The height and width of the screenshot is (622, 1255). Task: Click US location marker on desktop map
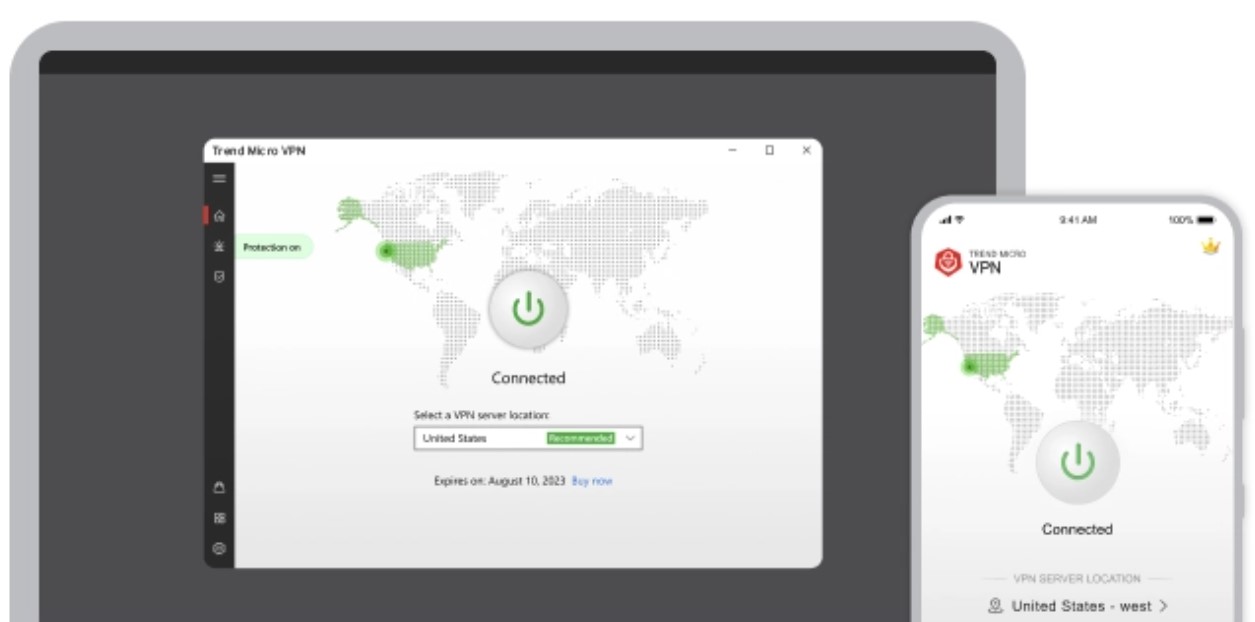point(386,252)
